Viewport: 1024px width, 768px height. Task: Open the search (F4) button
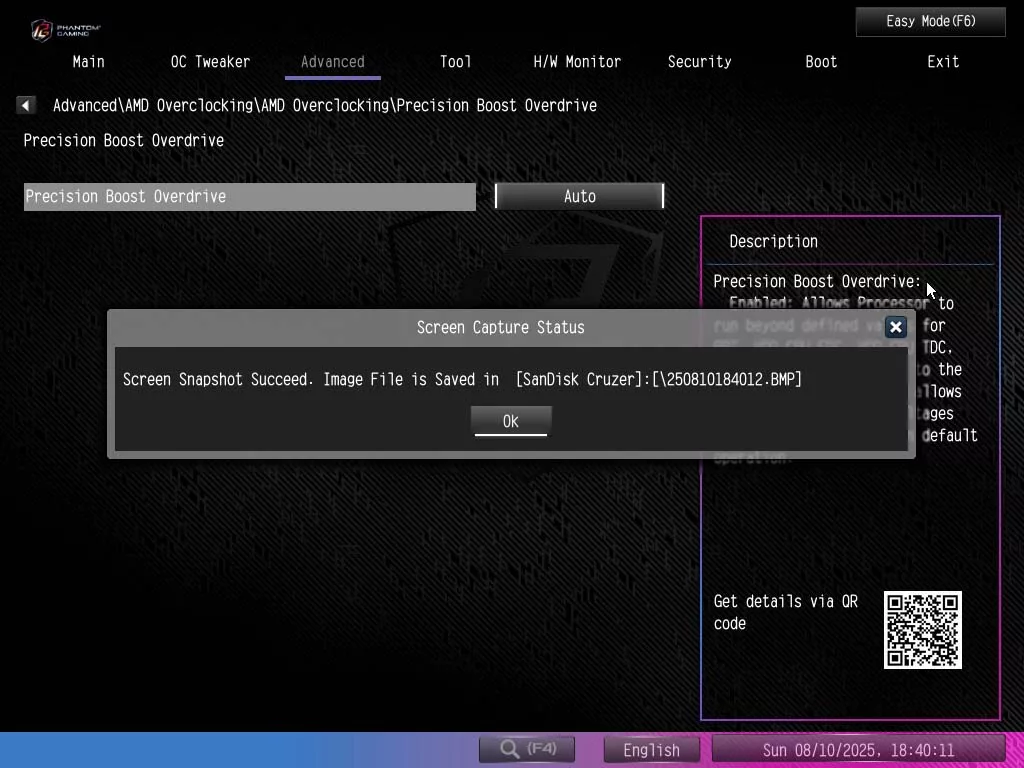(527, 749)
